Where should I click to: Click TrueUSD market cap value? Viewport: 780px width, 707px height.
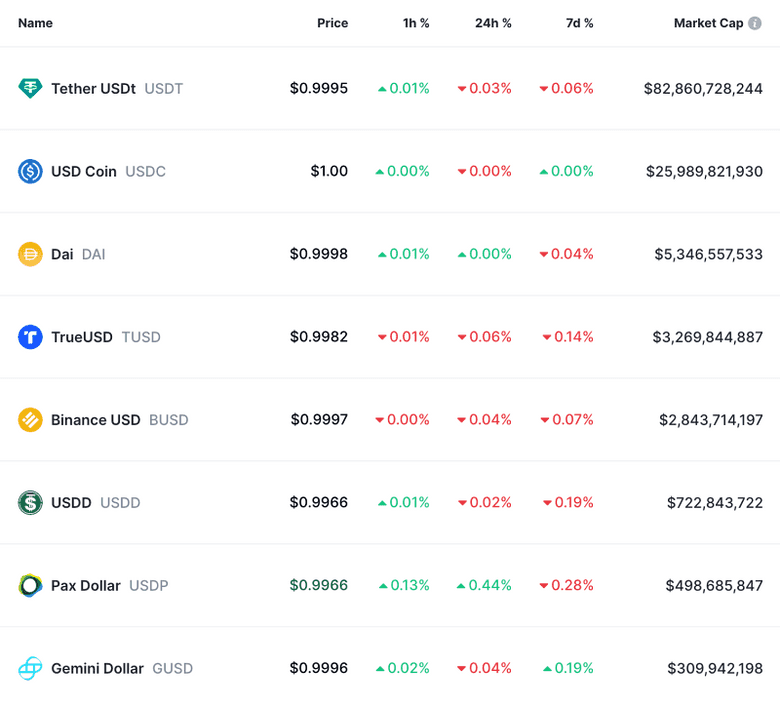tap(707, 337)
